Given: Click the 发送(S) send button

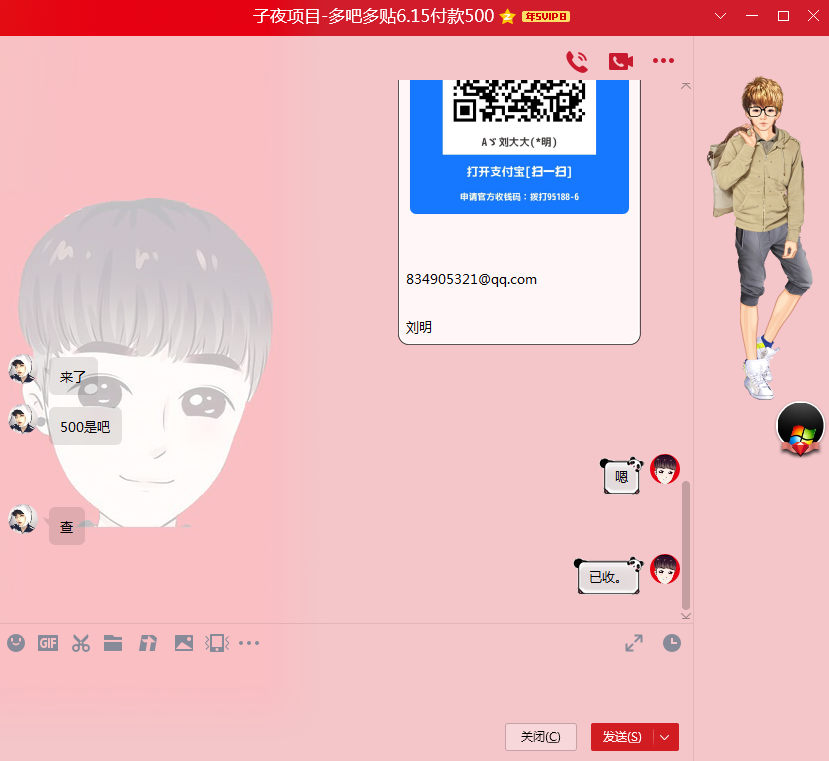Looking at the screenshot, I should [x=622, y=737].
